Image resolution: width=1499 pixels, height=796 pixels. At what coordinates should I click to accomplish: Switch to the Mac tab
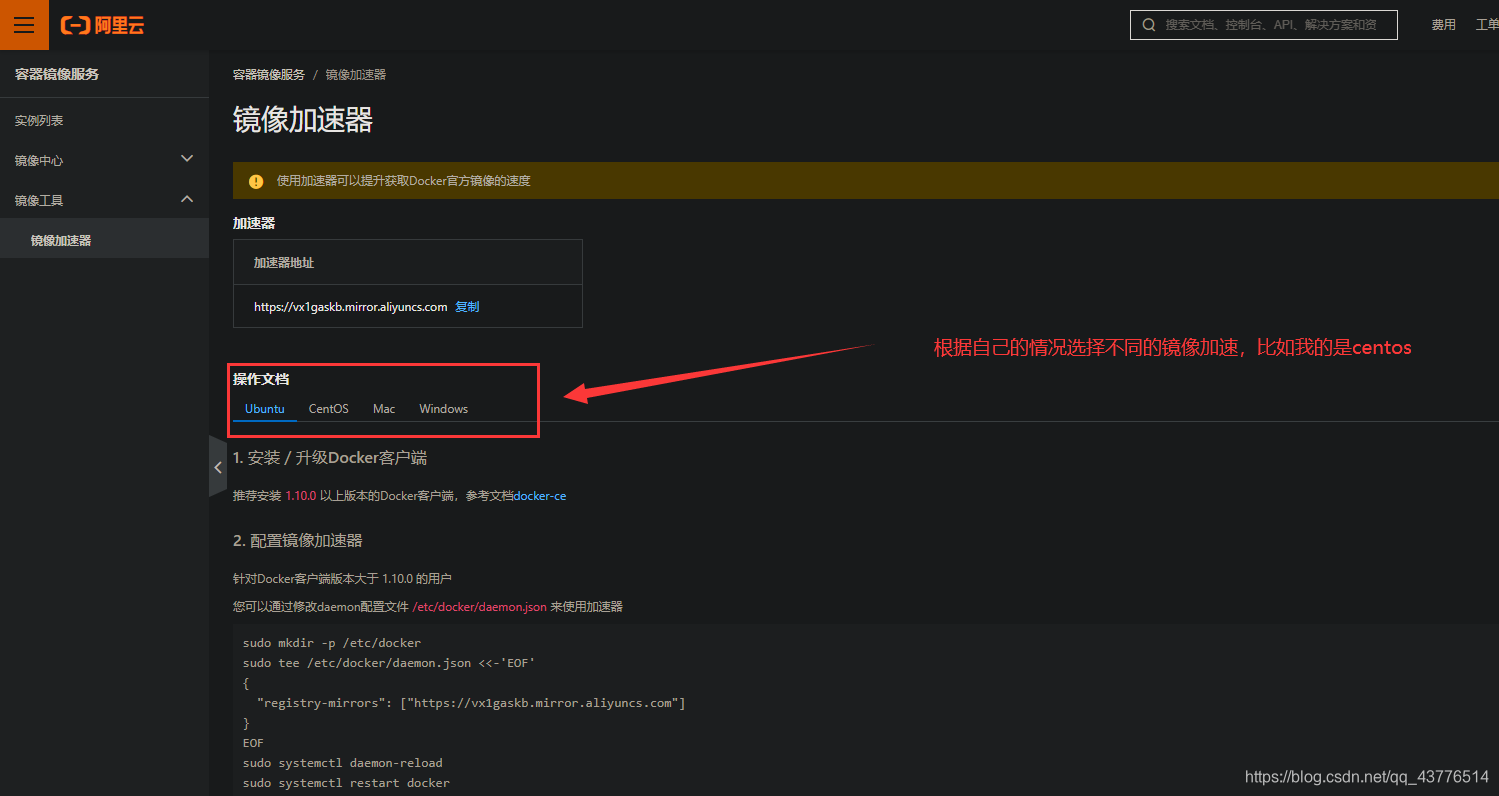384,409
